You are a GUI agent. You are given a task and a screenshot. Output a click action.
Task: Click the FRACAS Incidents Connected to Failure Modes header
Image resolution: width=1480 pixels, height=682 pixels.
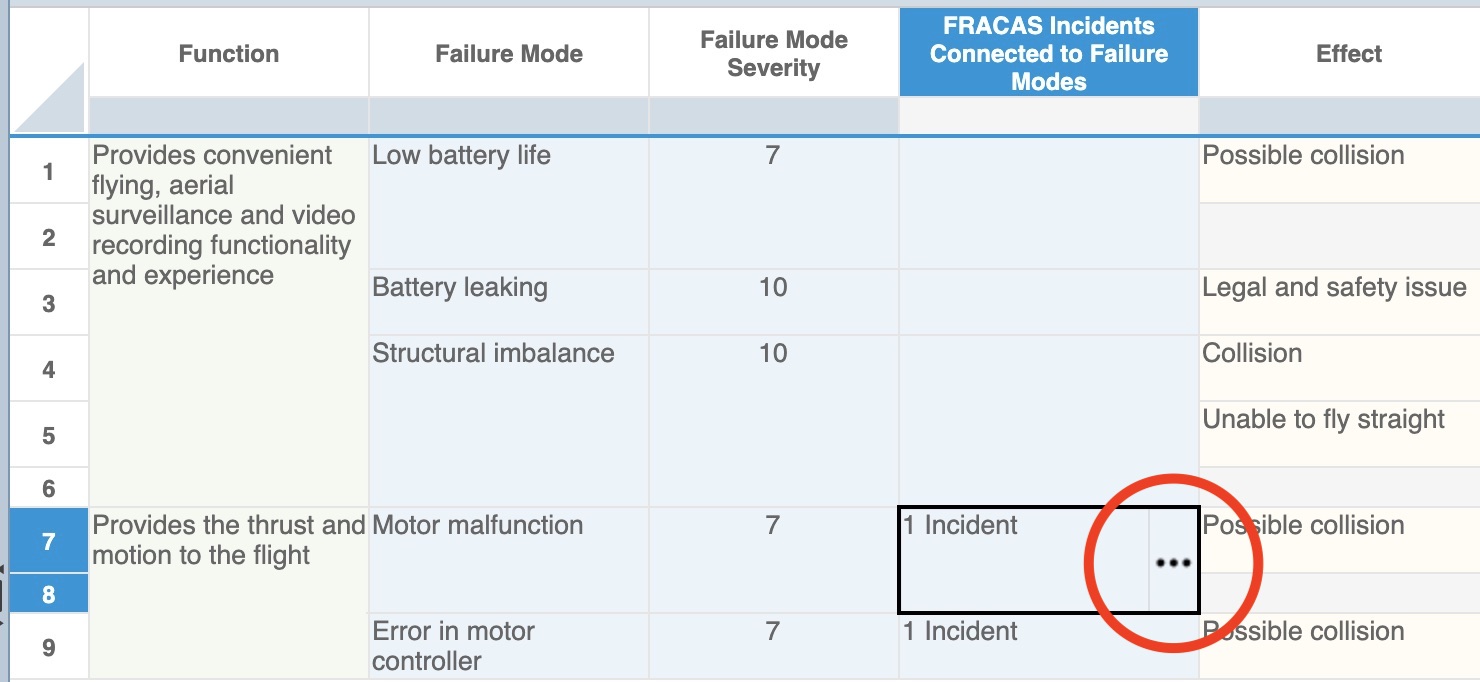point(1048,54)
